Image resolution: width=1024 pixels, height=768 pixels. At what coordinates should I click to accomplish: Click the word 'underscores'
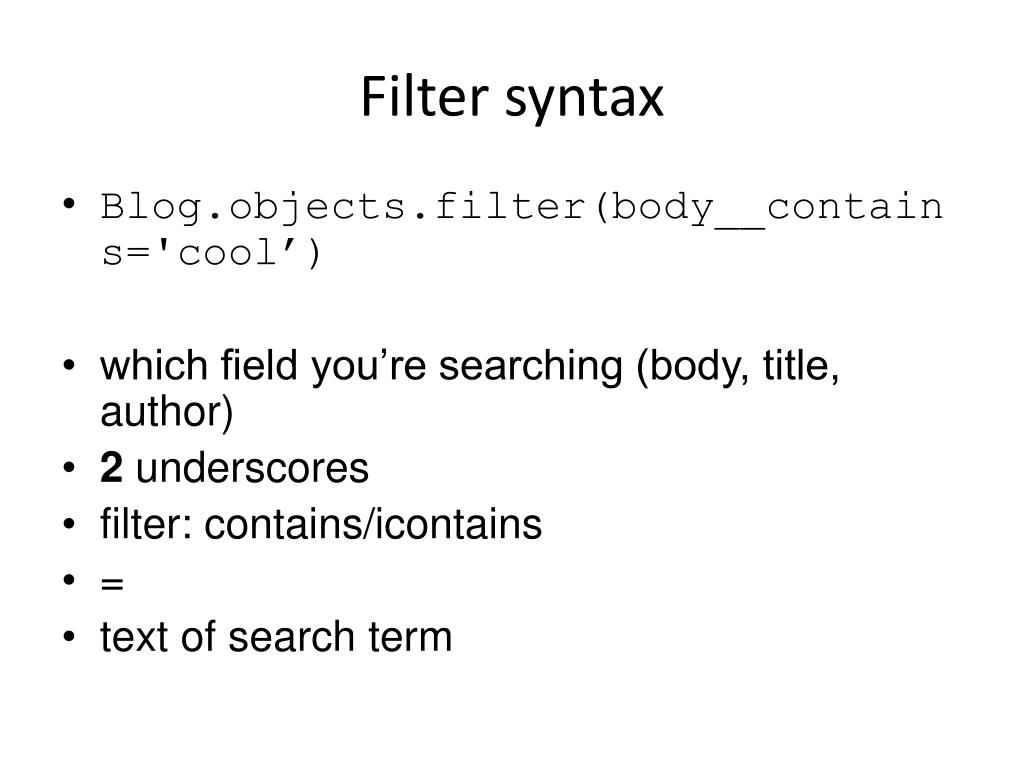(252, 468)
